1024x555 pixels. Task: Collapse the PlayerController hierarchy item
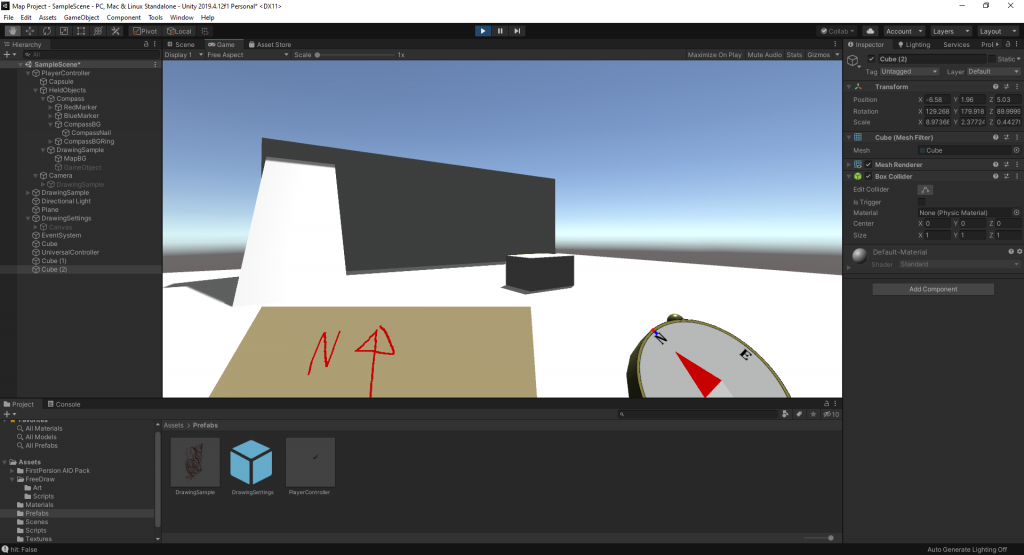pyautogui.click(x=28, y=73)
